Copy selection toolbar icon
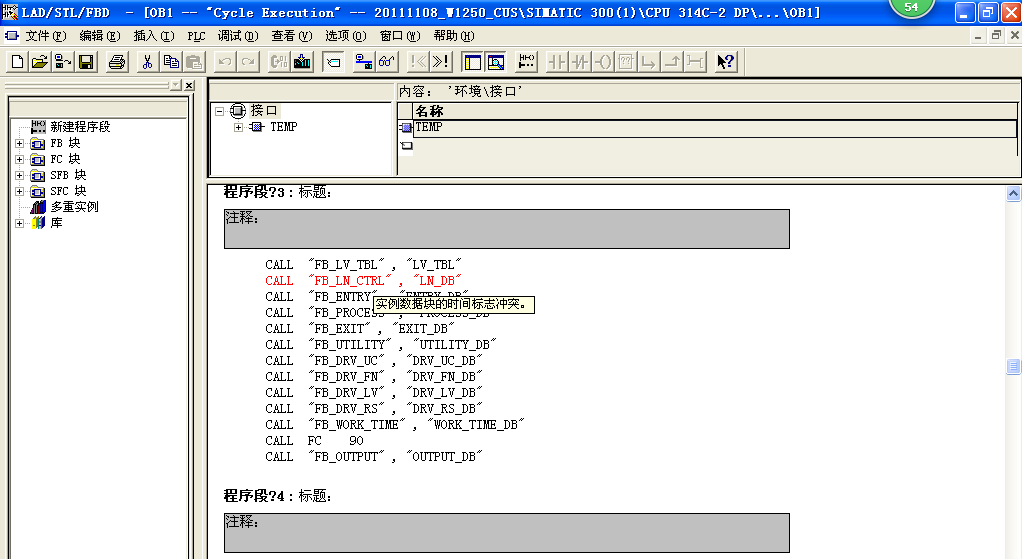Viewport: 1022px width, 559px height. (171, 62)
